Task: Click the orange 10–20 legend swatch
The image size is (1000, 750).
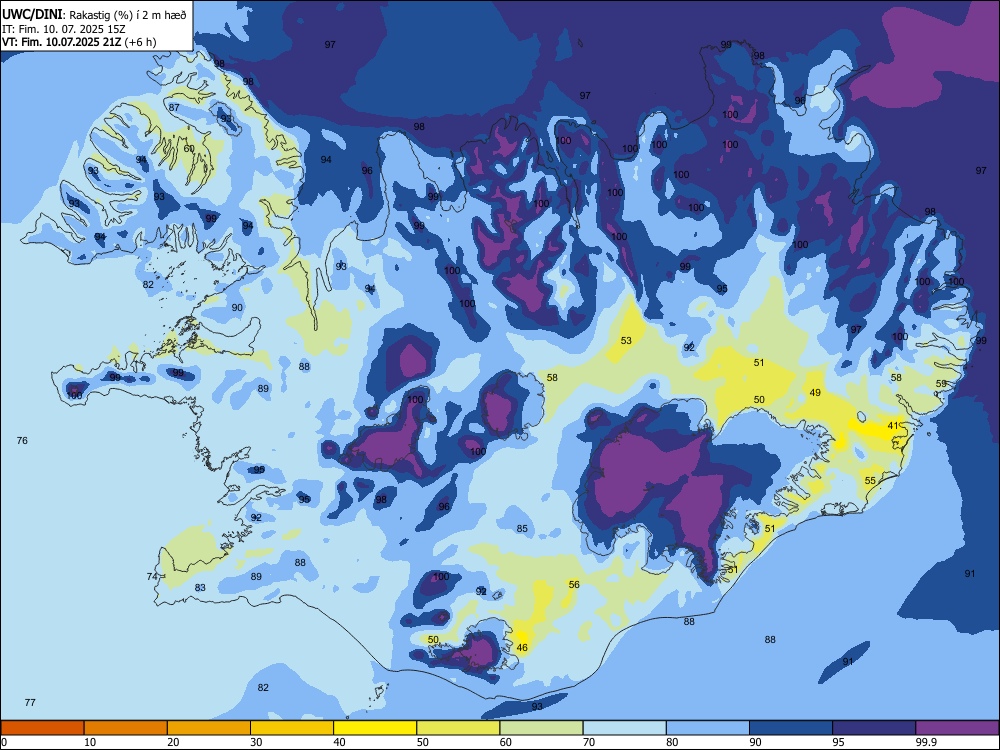Action: pyautogui.click(x=126, y=728)
